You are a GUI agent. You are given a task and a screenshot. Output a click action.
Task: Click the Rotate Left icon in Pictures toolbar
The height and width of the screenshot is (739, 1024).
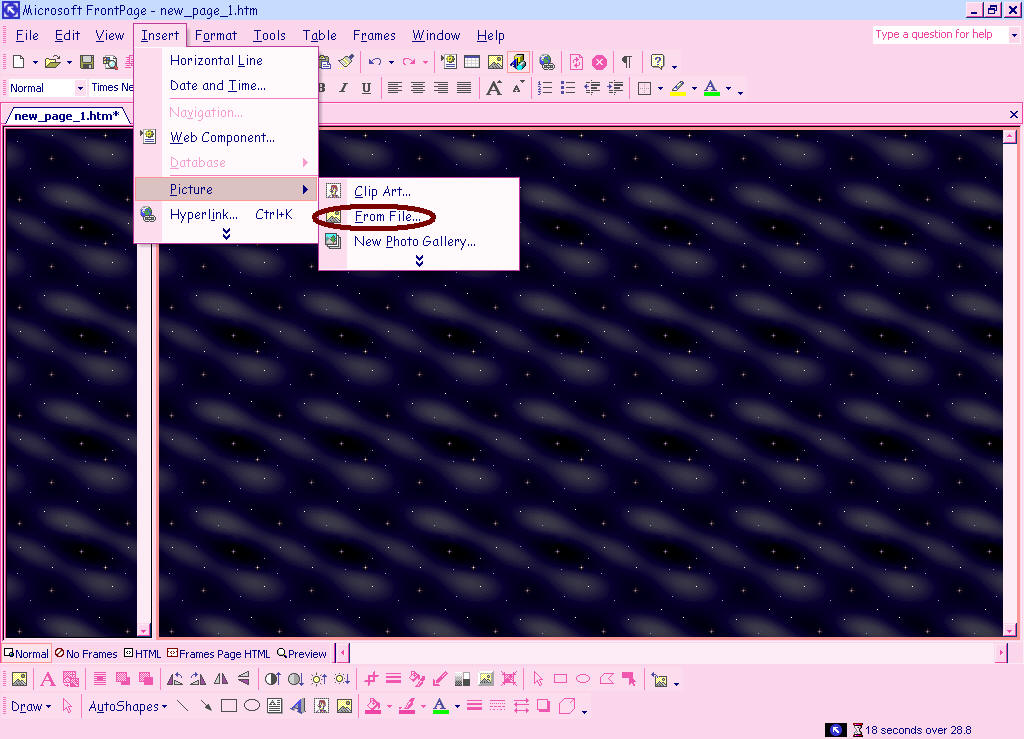174,679
